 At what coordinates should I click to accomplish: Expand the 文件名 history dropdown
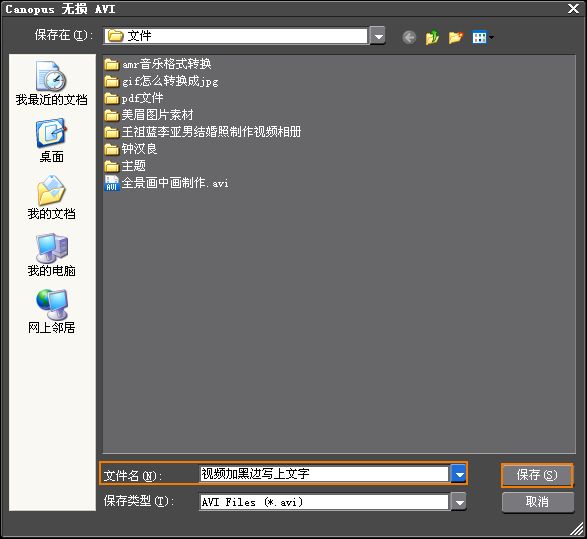[x=459, y=474]
